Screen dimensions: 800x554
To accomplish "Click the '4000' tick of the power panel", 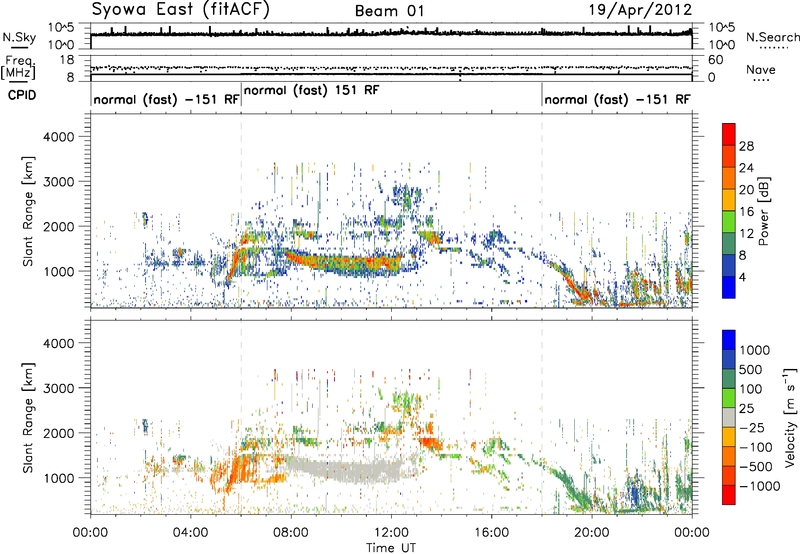I will 58,137.
